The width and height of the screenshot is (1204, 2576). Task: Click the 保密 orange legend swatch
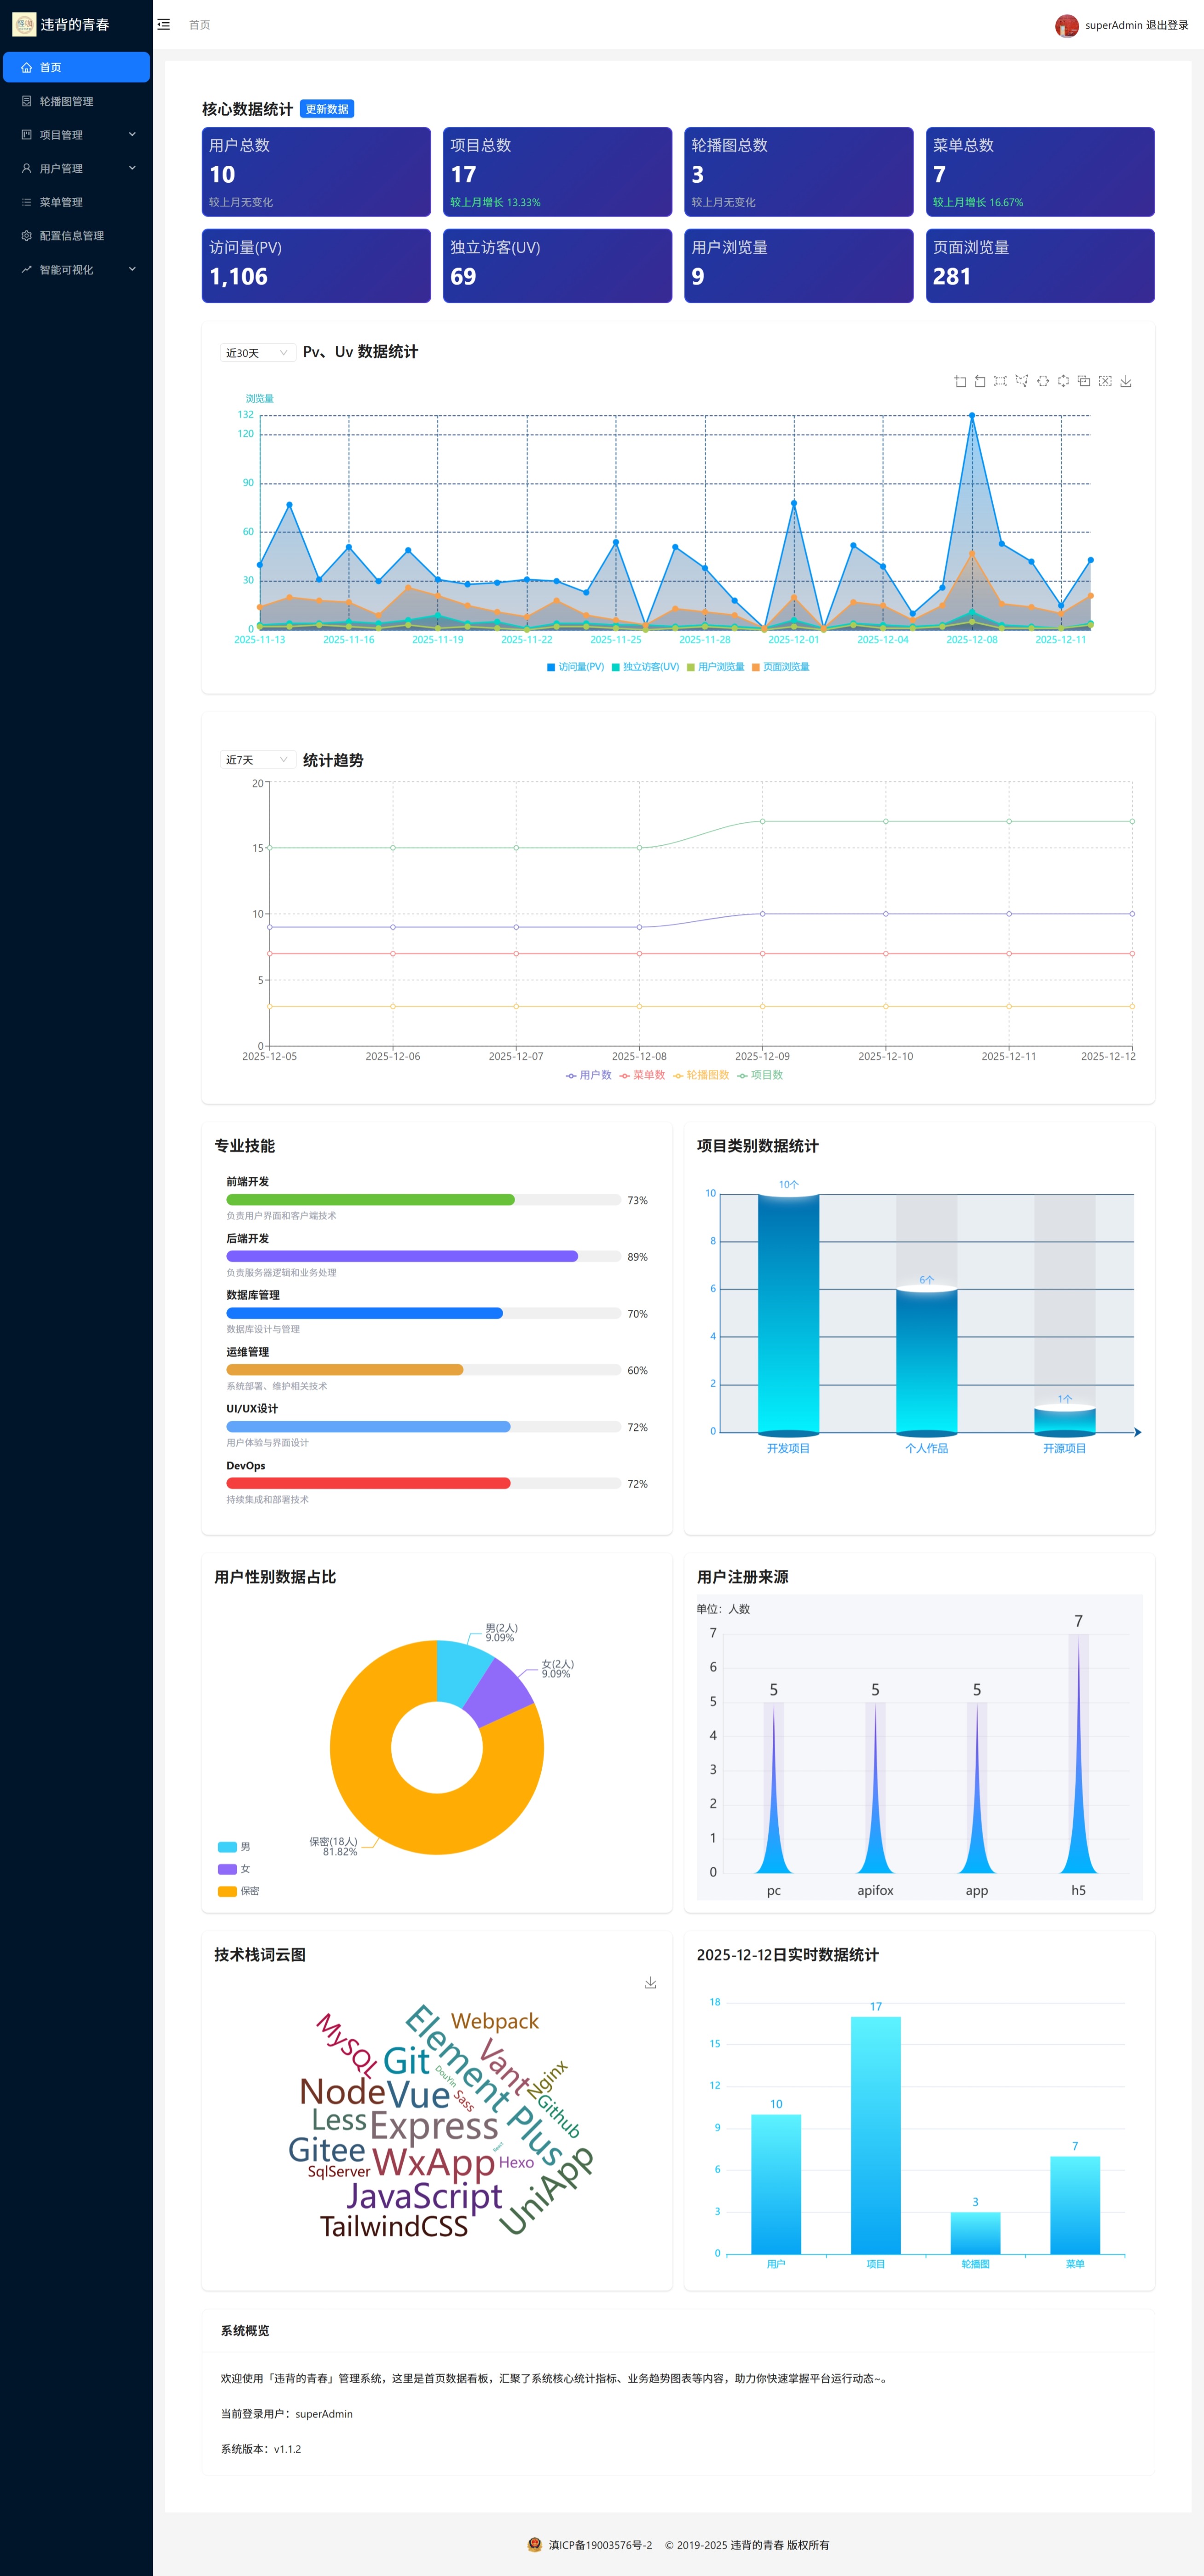(x=227, y=1891)
